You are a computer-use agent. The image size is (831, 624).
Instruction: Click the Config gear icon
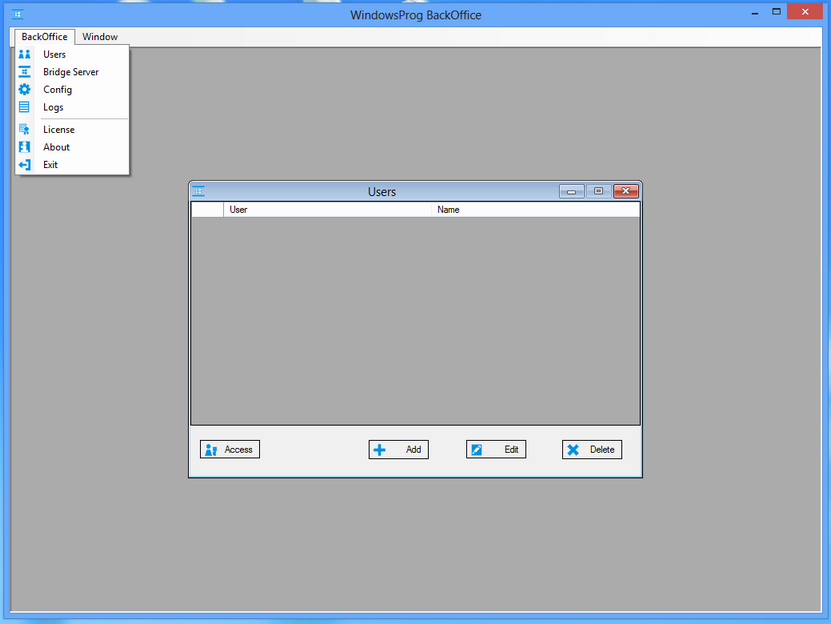coord(24,89)
